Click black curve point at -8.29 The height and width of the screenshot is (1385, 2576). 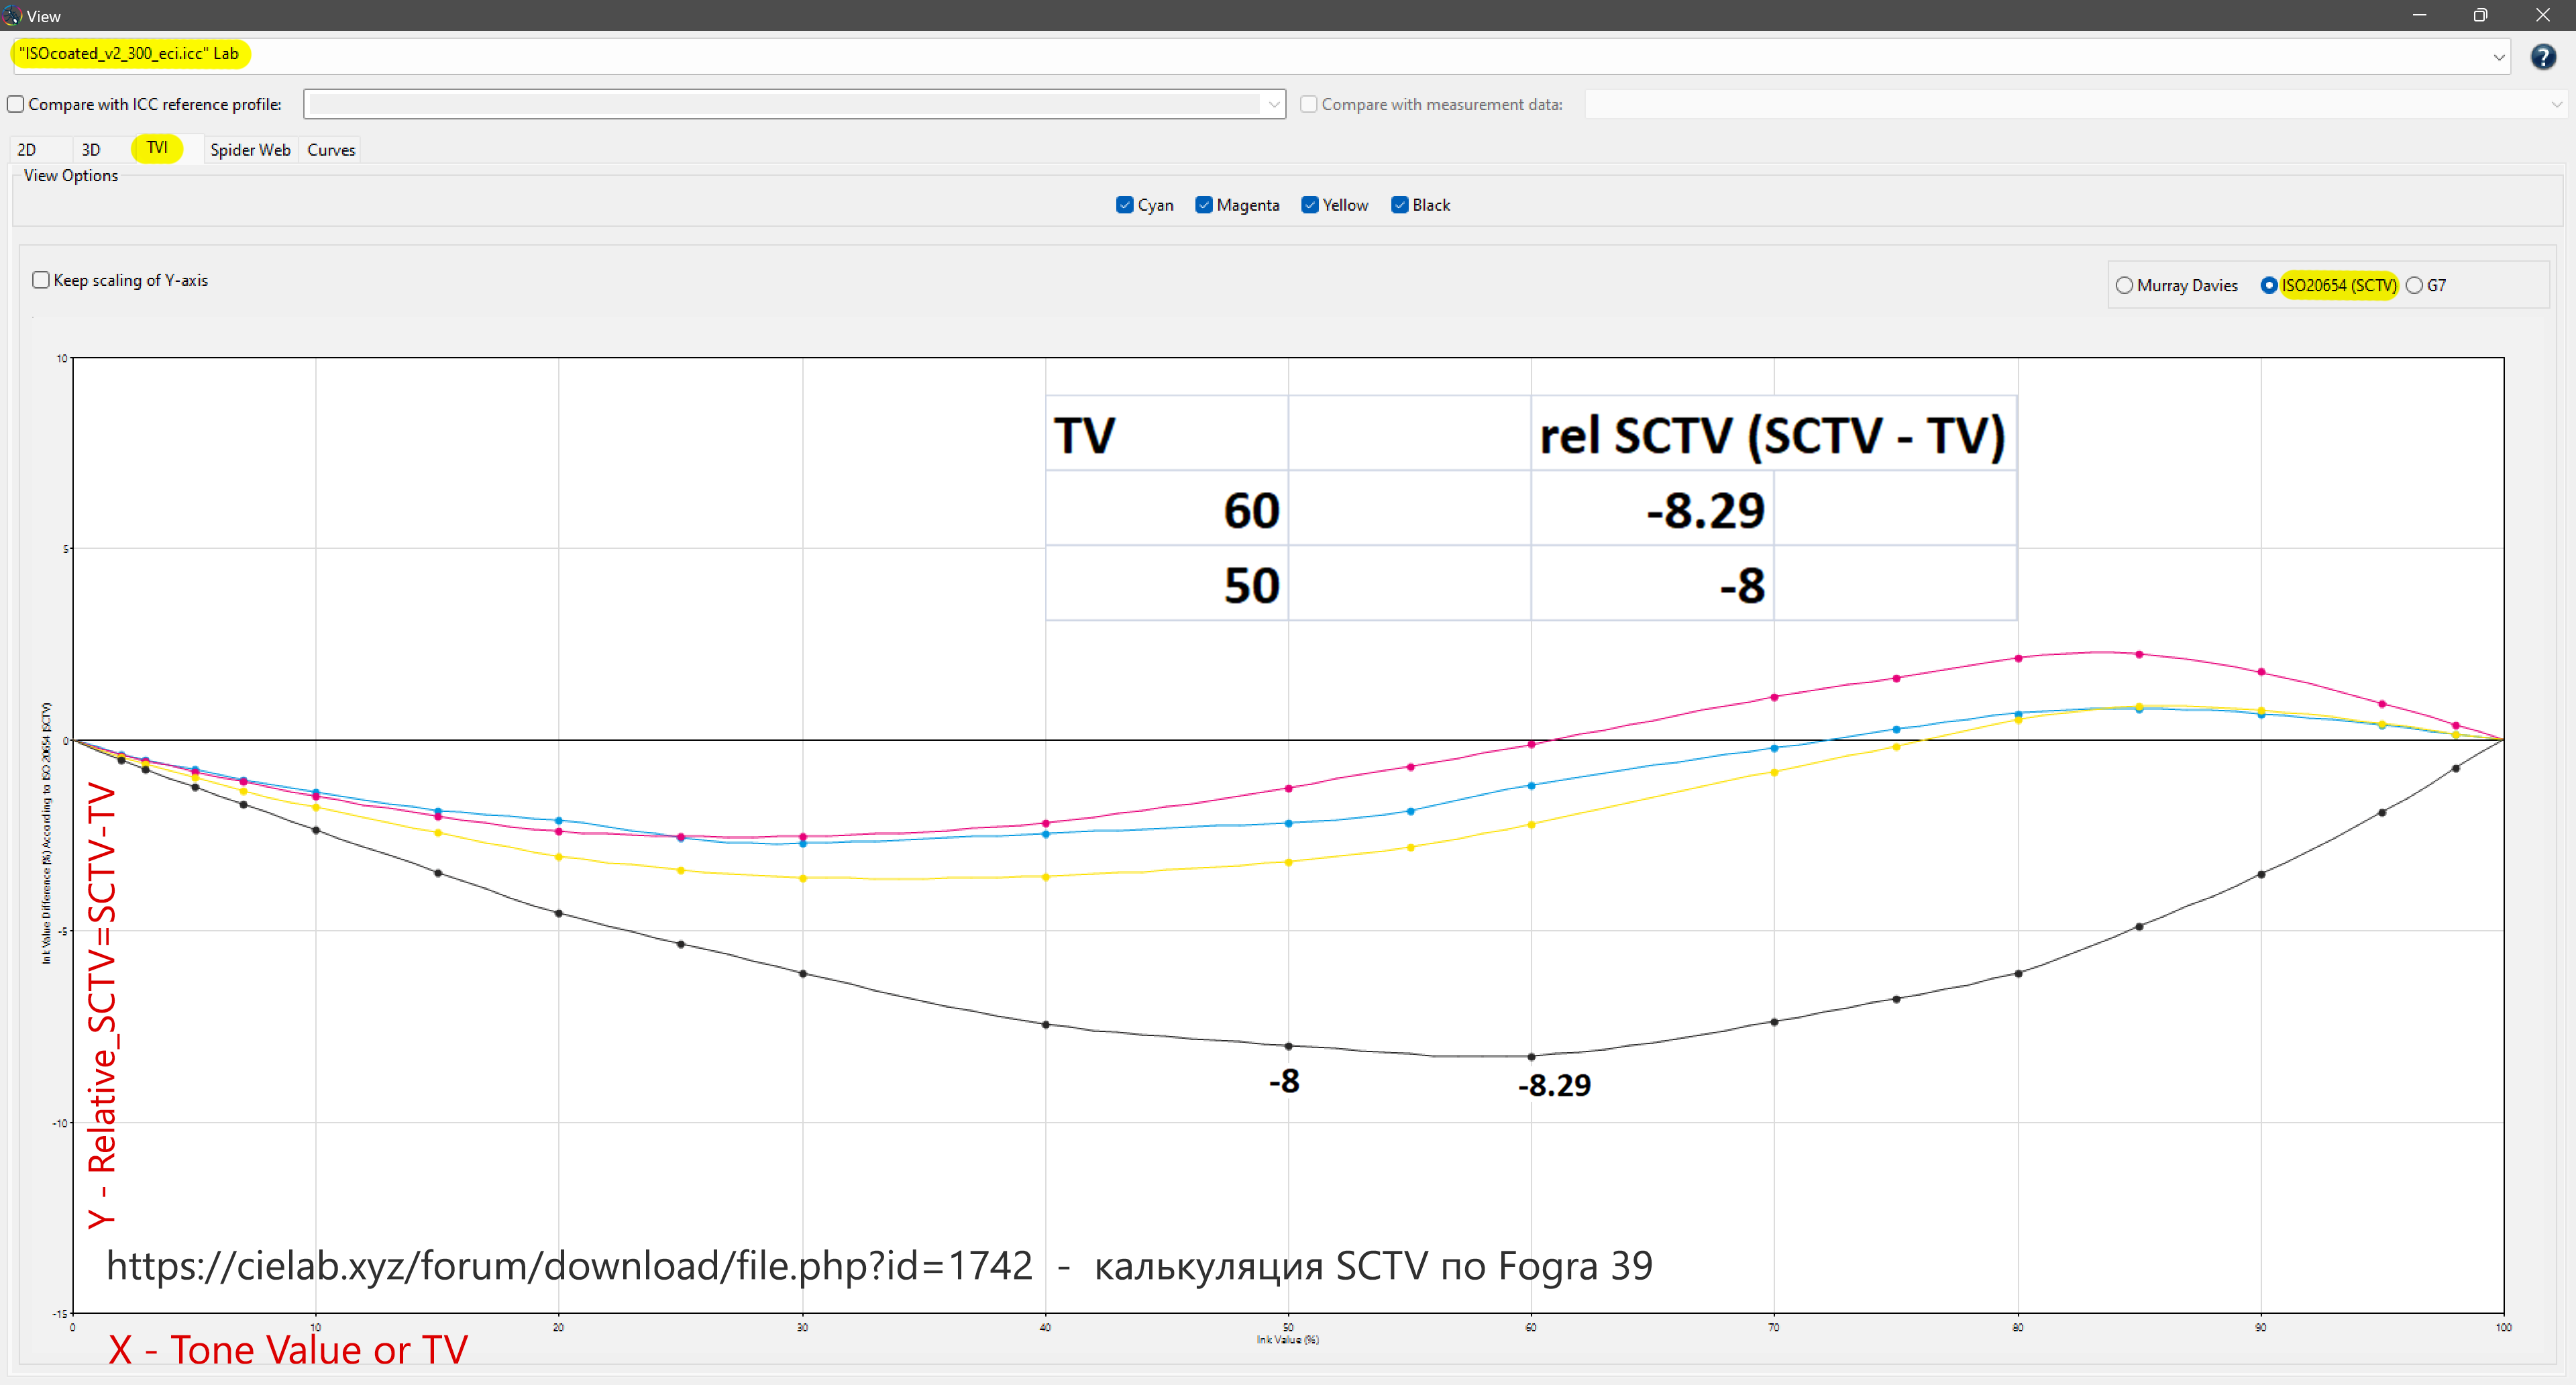[1531, 1057]
